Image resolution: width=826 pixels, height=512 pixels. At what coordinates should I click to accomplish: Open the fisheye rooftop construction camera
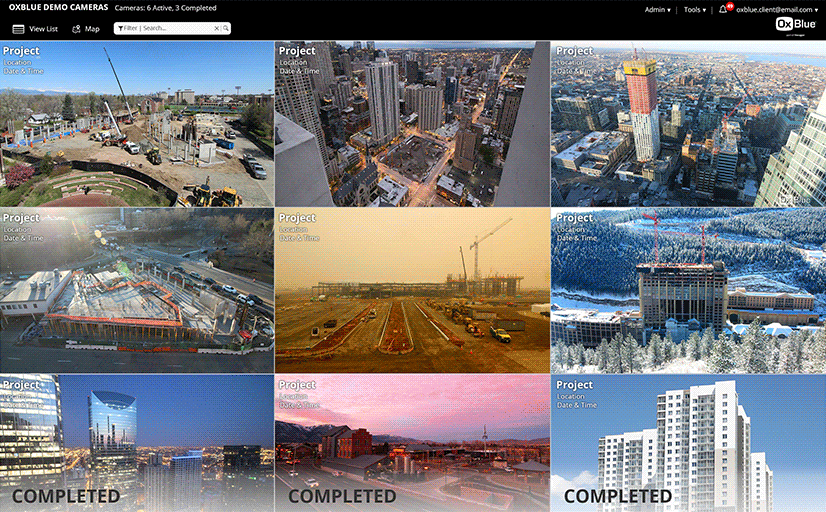click(x=137, y=290)
